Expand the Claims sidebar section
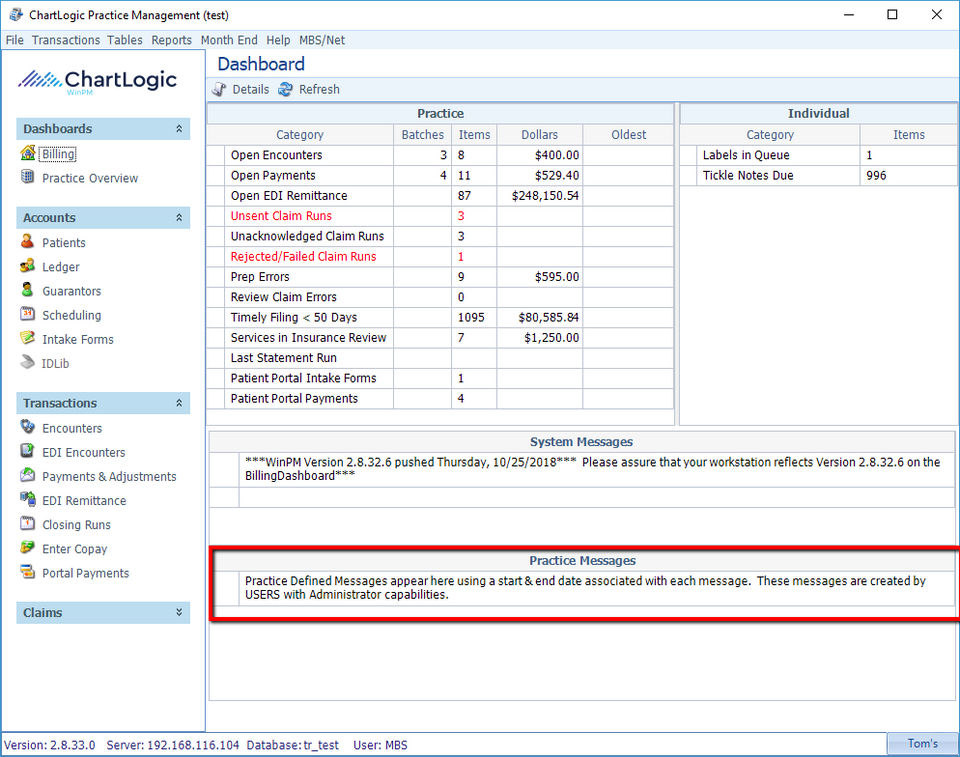 pos(179,612)
